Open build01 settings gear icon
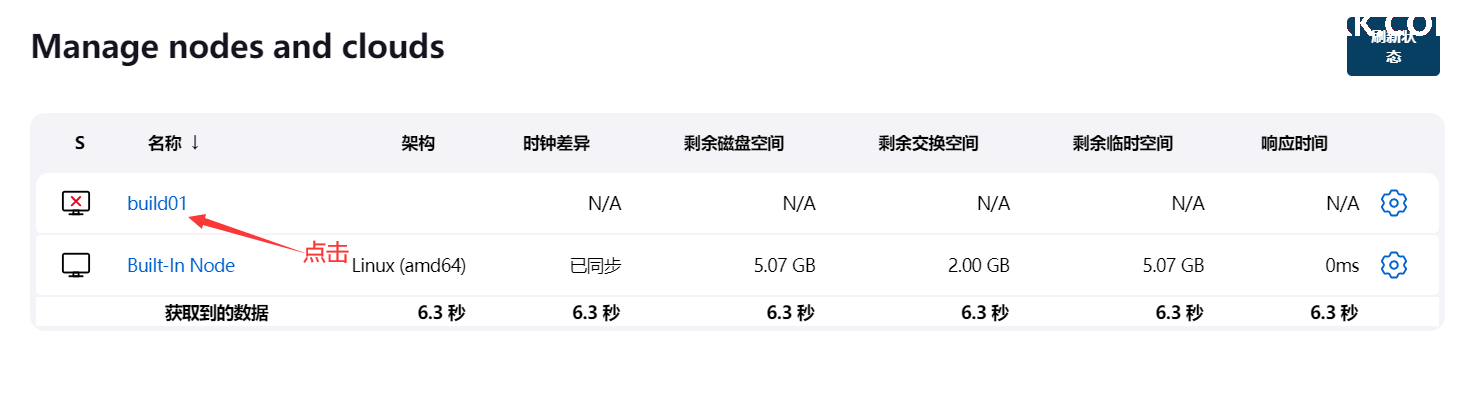The height and width of the screenshot is (402, 1468). pos(1393,203)
